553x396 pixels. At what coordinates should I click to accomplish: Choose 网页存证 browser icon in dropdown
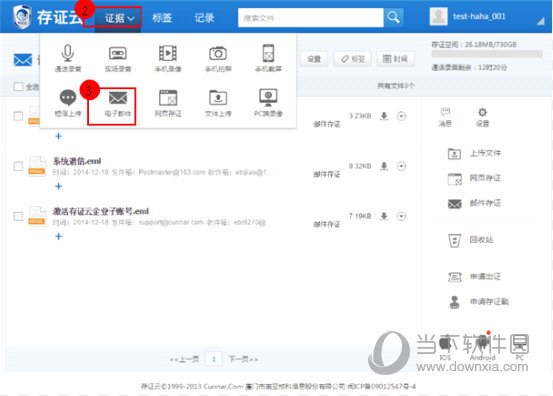[x=168, y=103]
